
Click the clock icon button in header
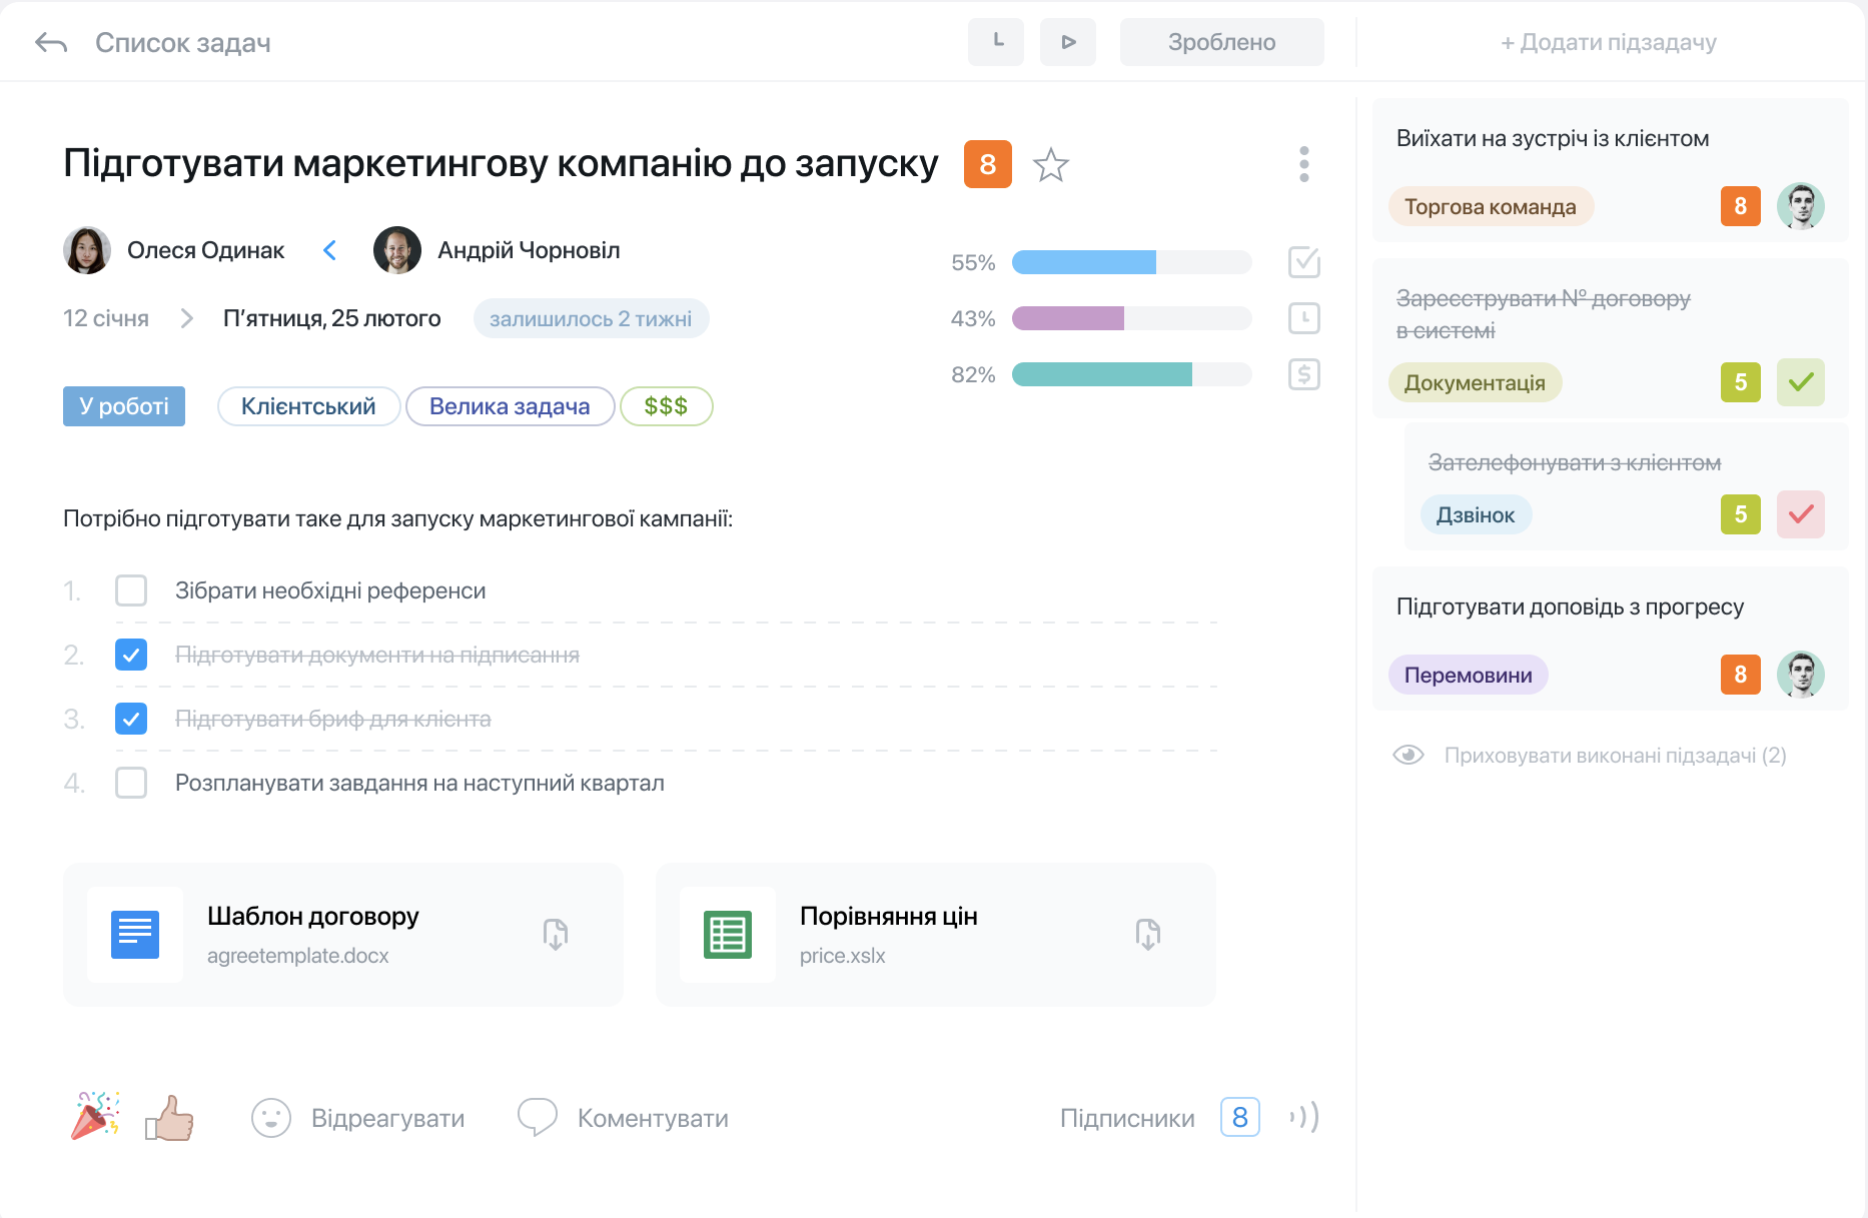pos(996,42)
